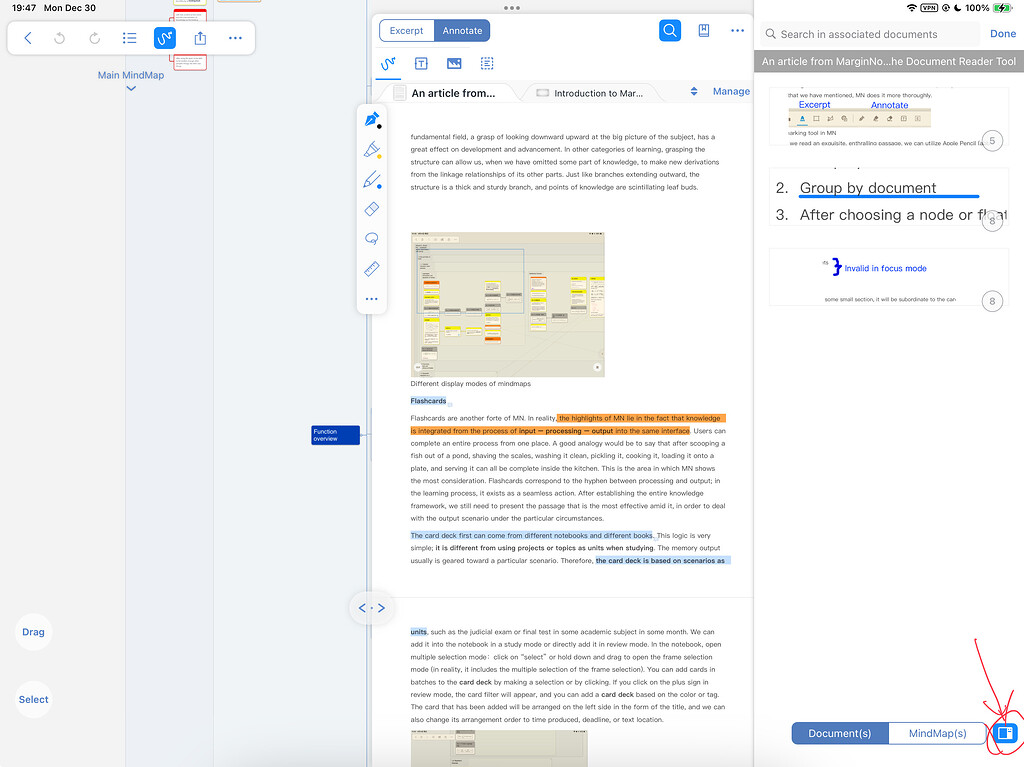Image resolution: width=1024 pixels, height=767 pixels.
Task: Open more pen tools ellipsis
Action: pos(372,299)
